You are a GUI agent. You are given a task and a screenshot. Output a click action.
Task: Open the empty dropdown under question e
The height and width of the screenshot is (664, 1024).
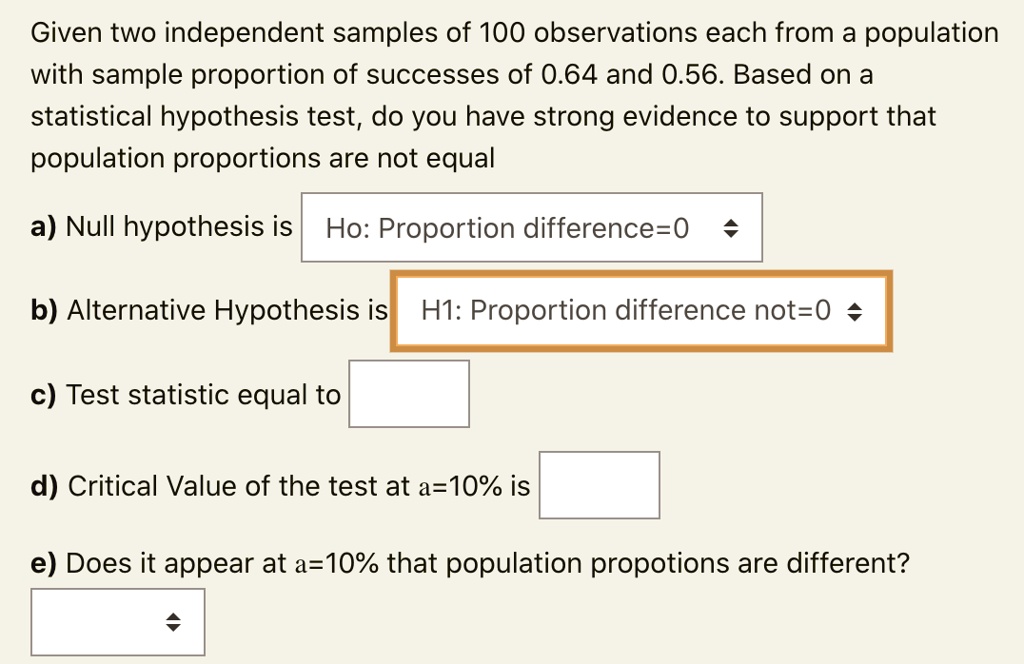pyautogui.click(x=117, y=622)
